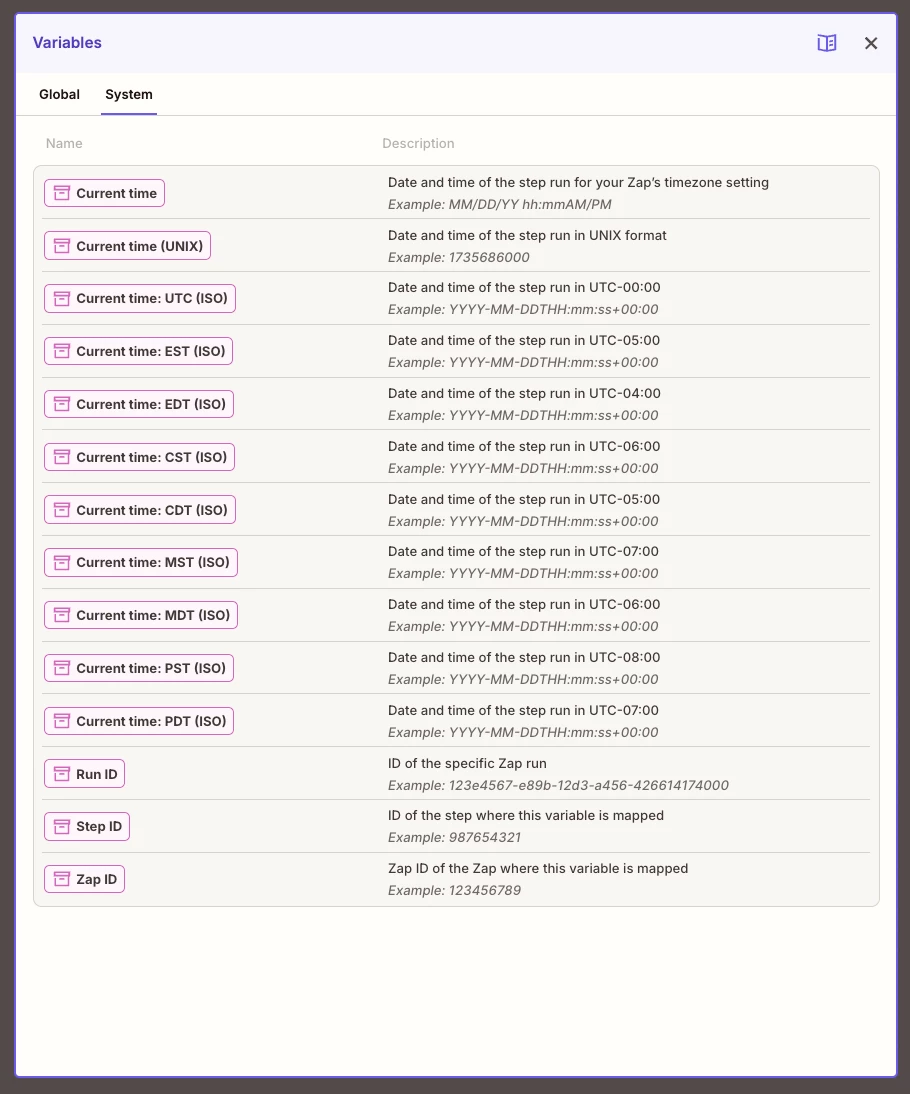Screen dimensions: 910x1094
Task: Select the Zap ID variable pill
Action: click(x=84, y=879)
